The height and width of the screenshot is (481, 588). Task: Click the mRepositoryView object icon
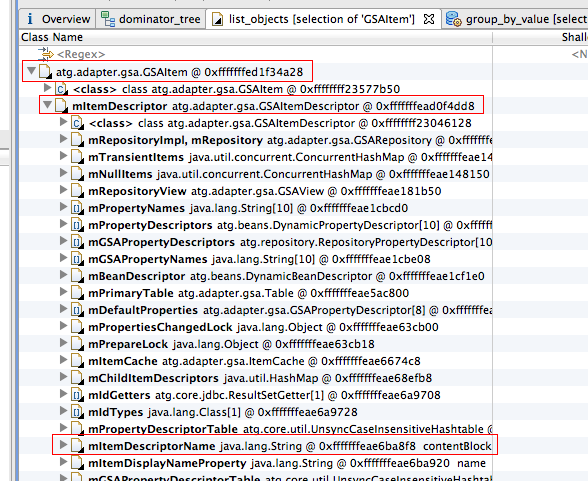pos(77,191)
